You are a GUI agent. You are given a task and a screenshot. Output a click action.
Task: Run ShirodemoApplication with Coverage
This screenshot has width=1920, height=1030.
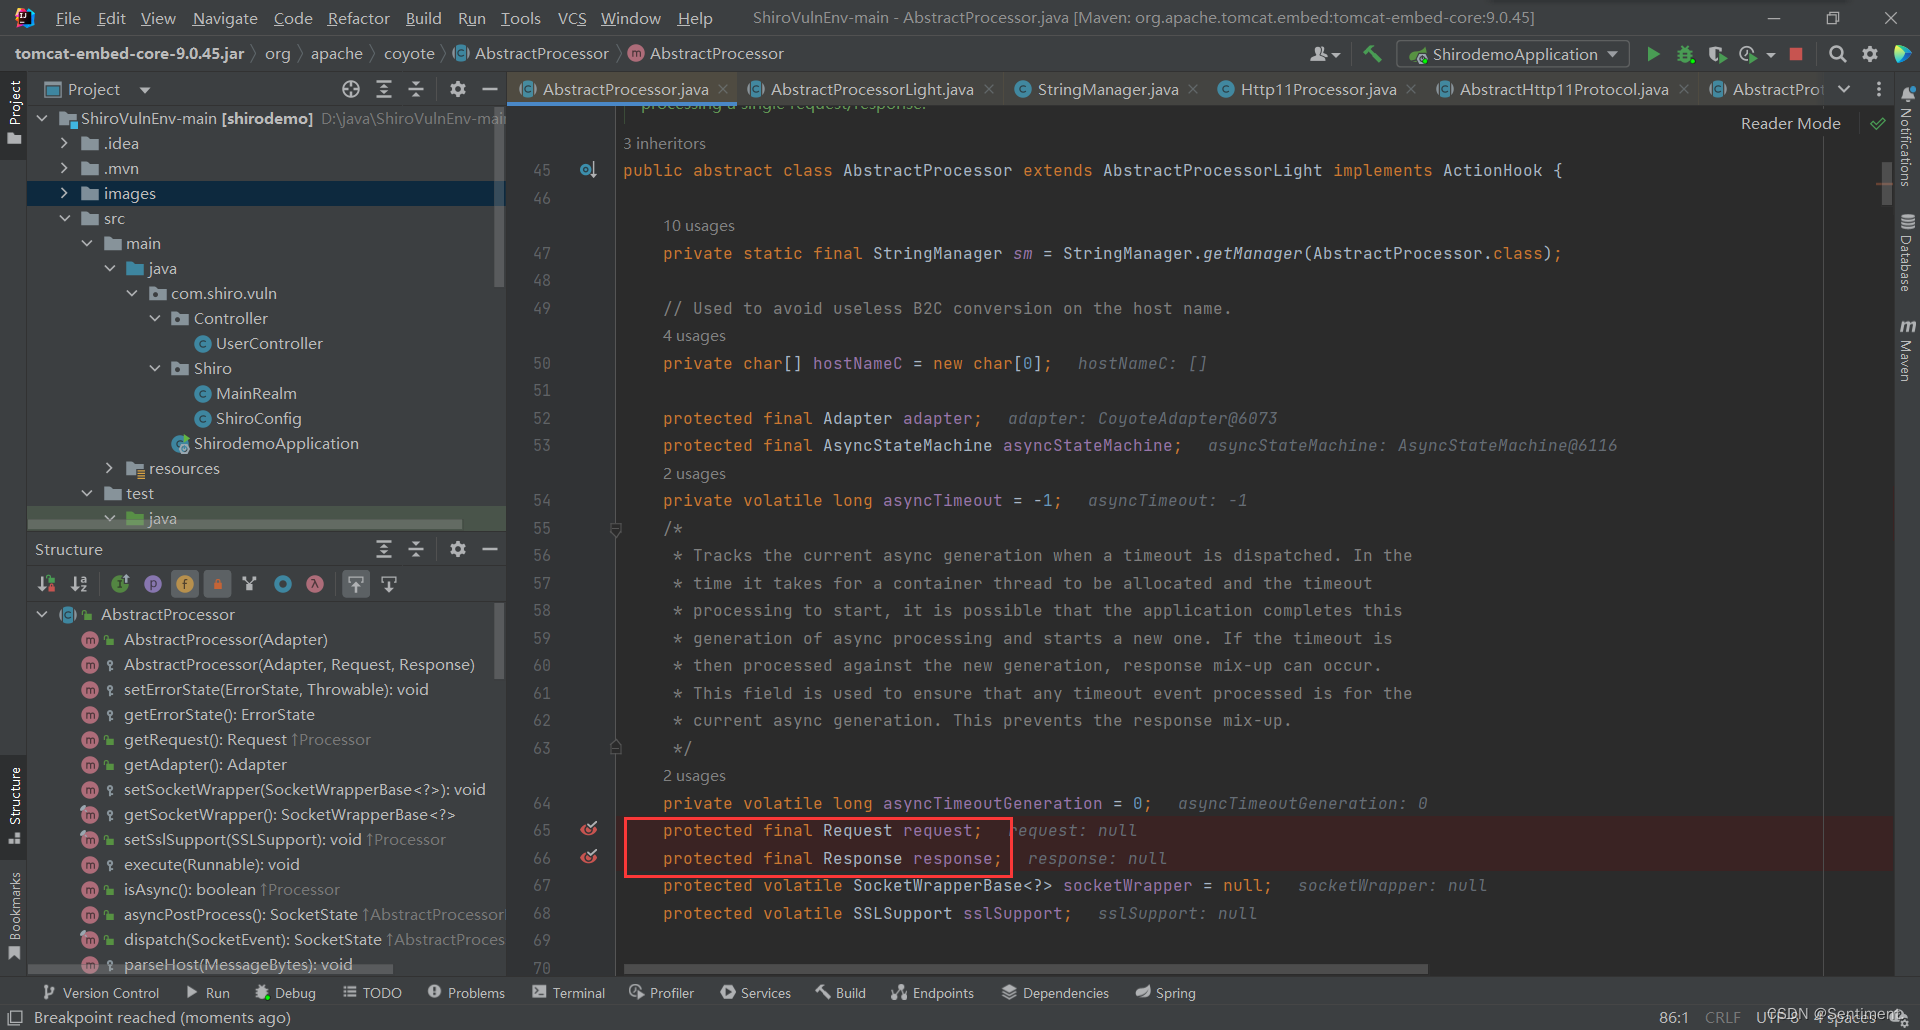(x=1717, y=54)
